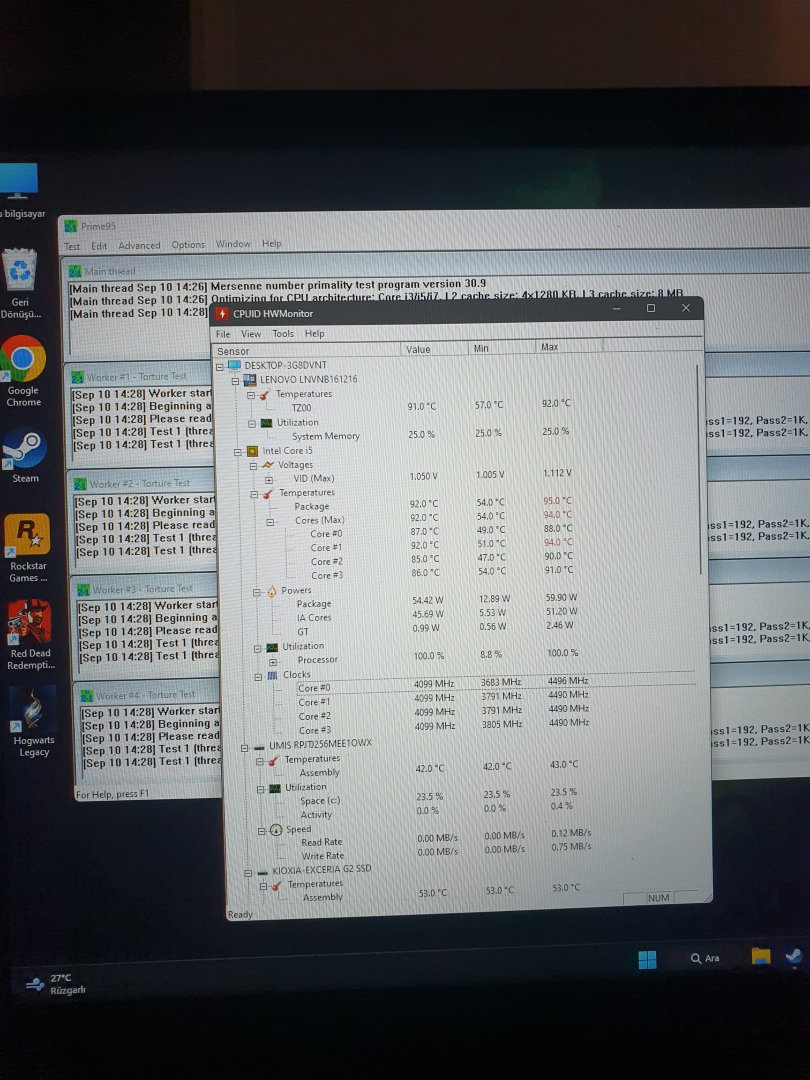810x1080 pixels.
Task: Click Worker #1 Torture Test window icon
Action: point(78,377)
